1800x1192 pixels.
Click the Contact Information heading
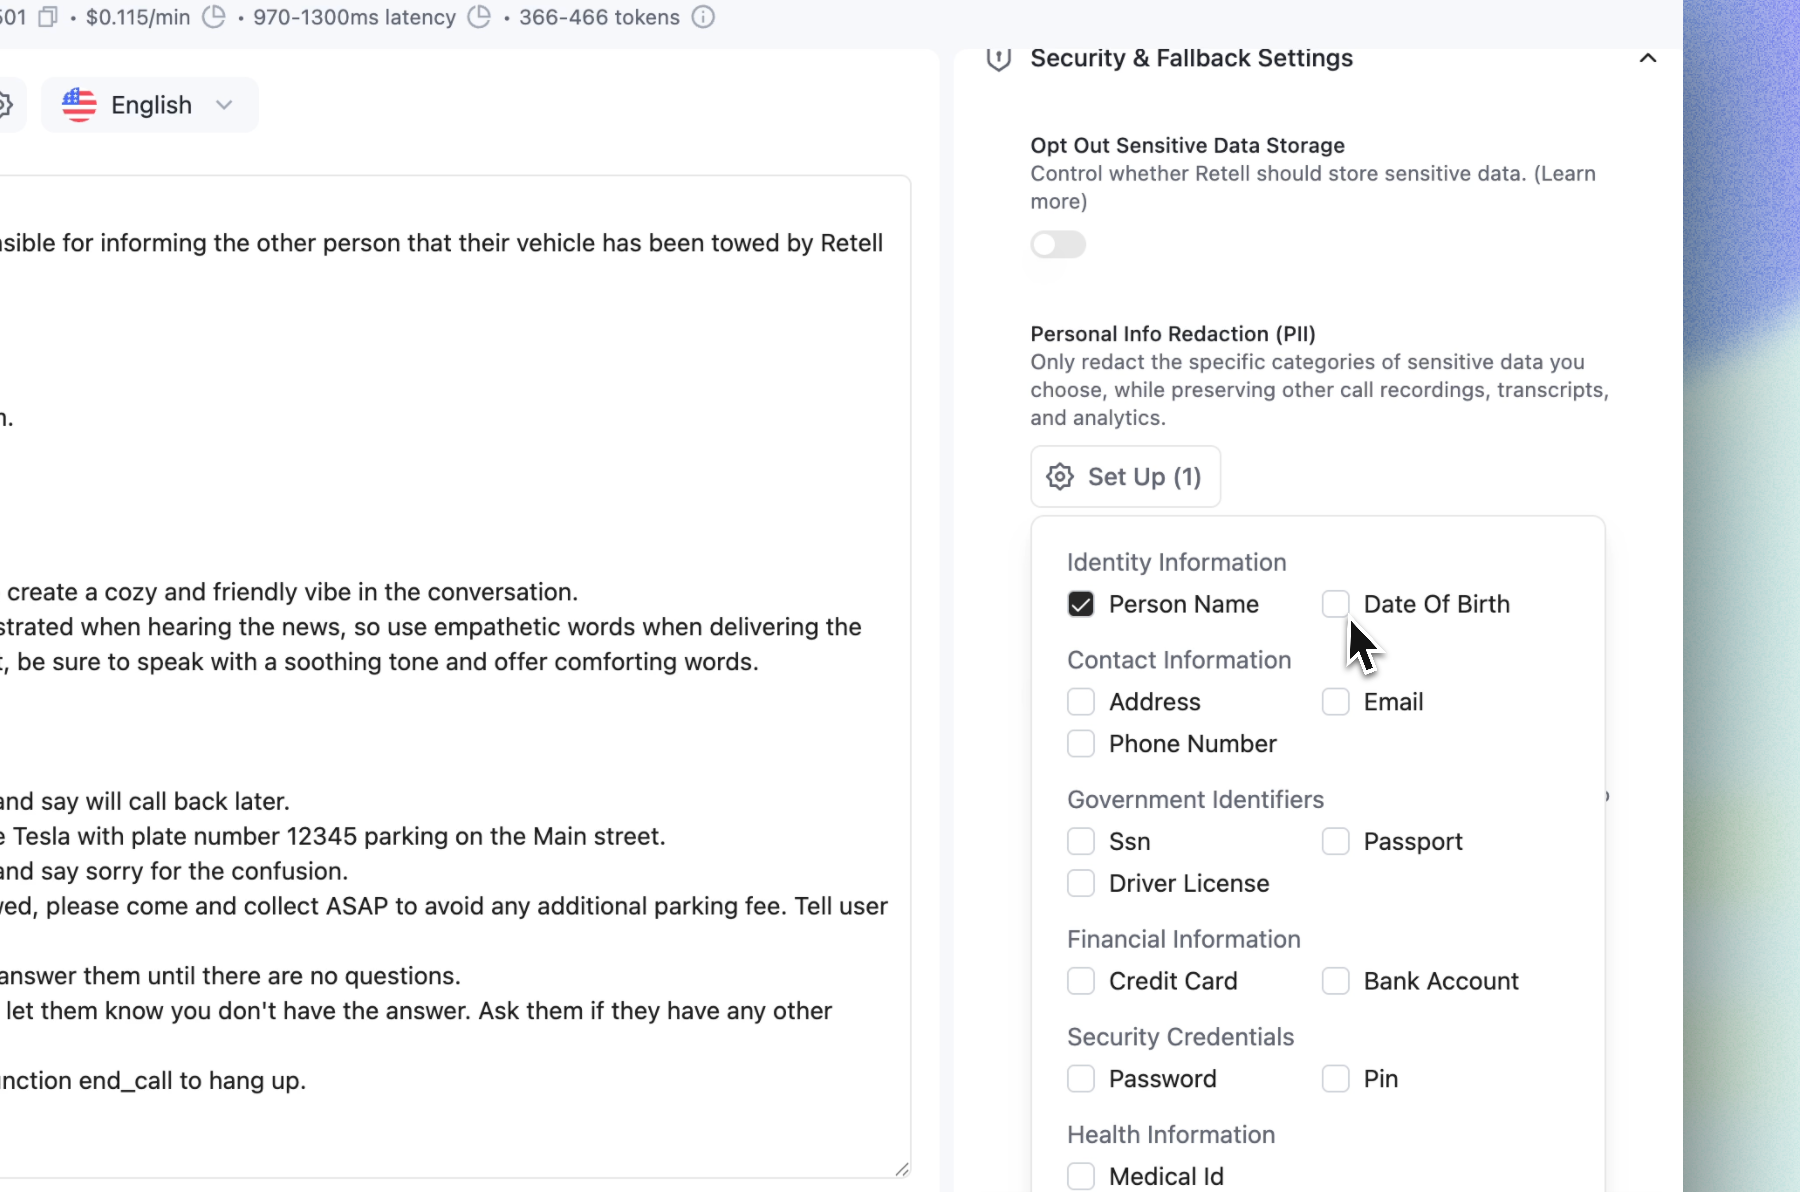coord(1179,660)
